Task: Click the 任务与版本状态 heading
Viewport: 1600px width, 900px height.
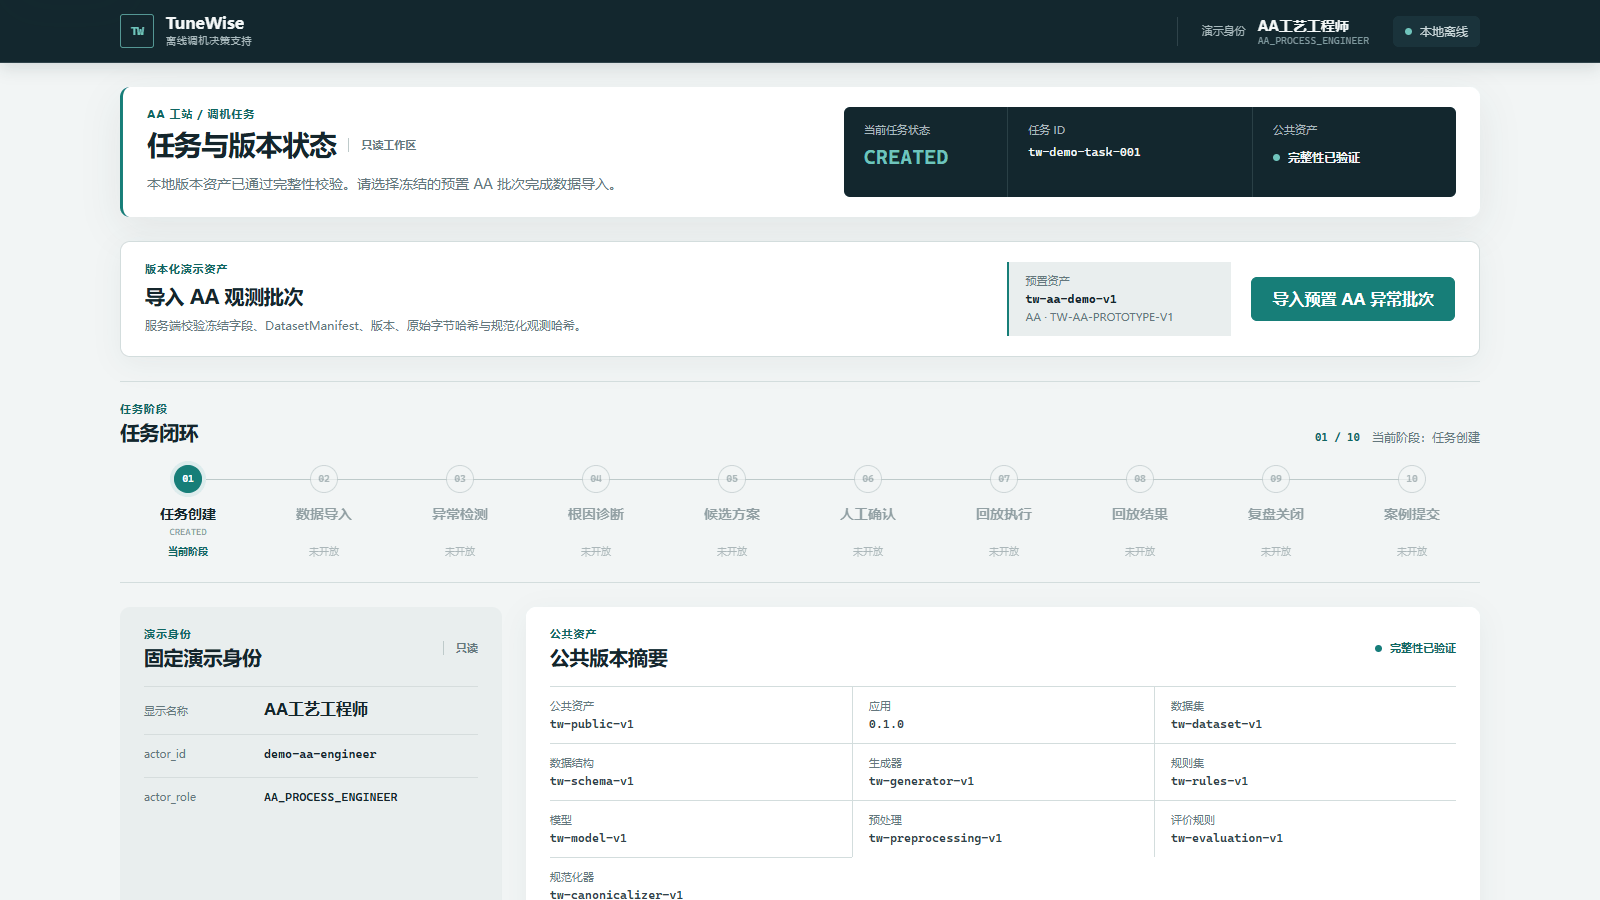Action: pyautogui.click(x=242, y=146)
